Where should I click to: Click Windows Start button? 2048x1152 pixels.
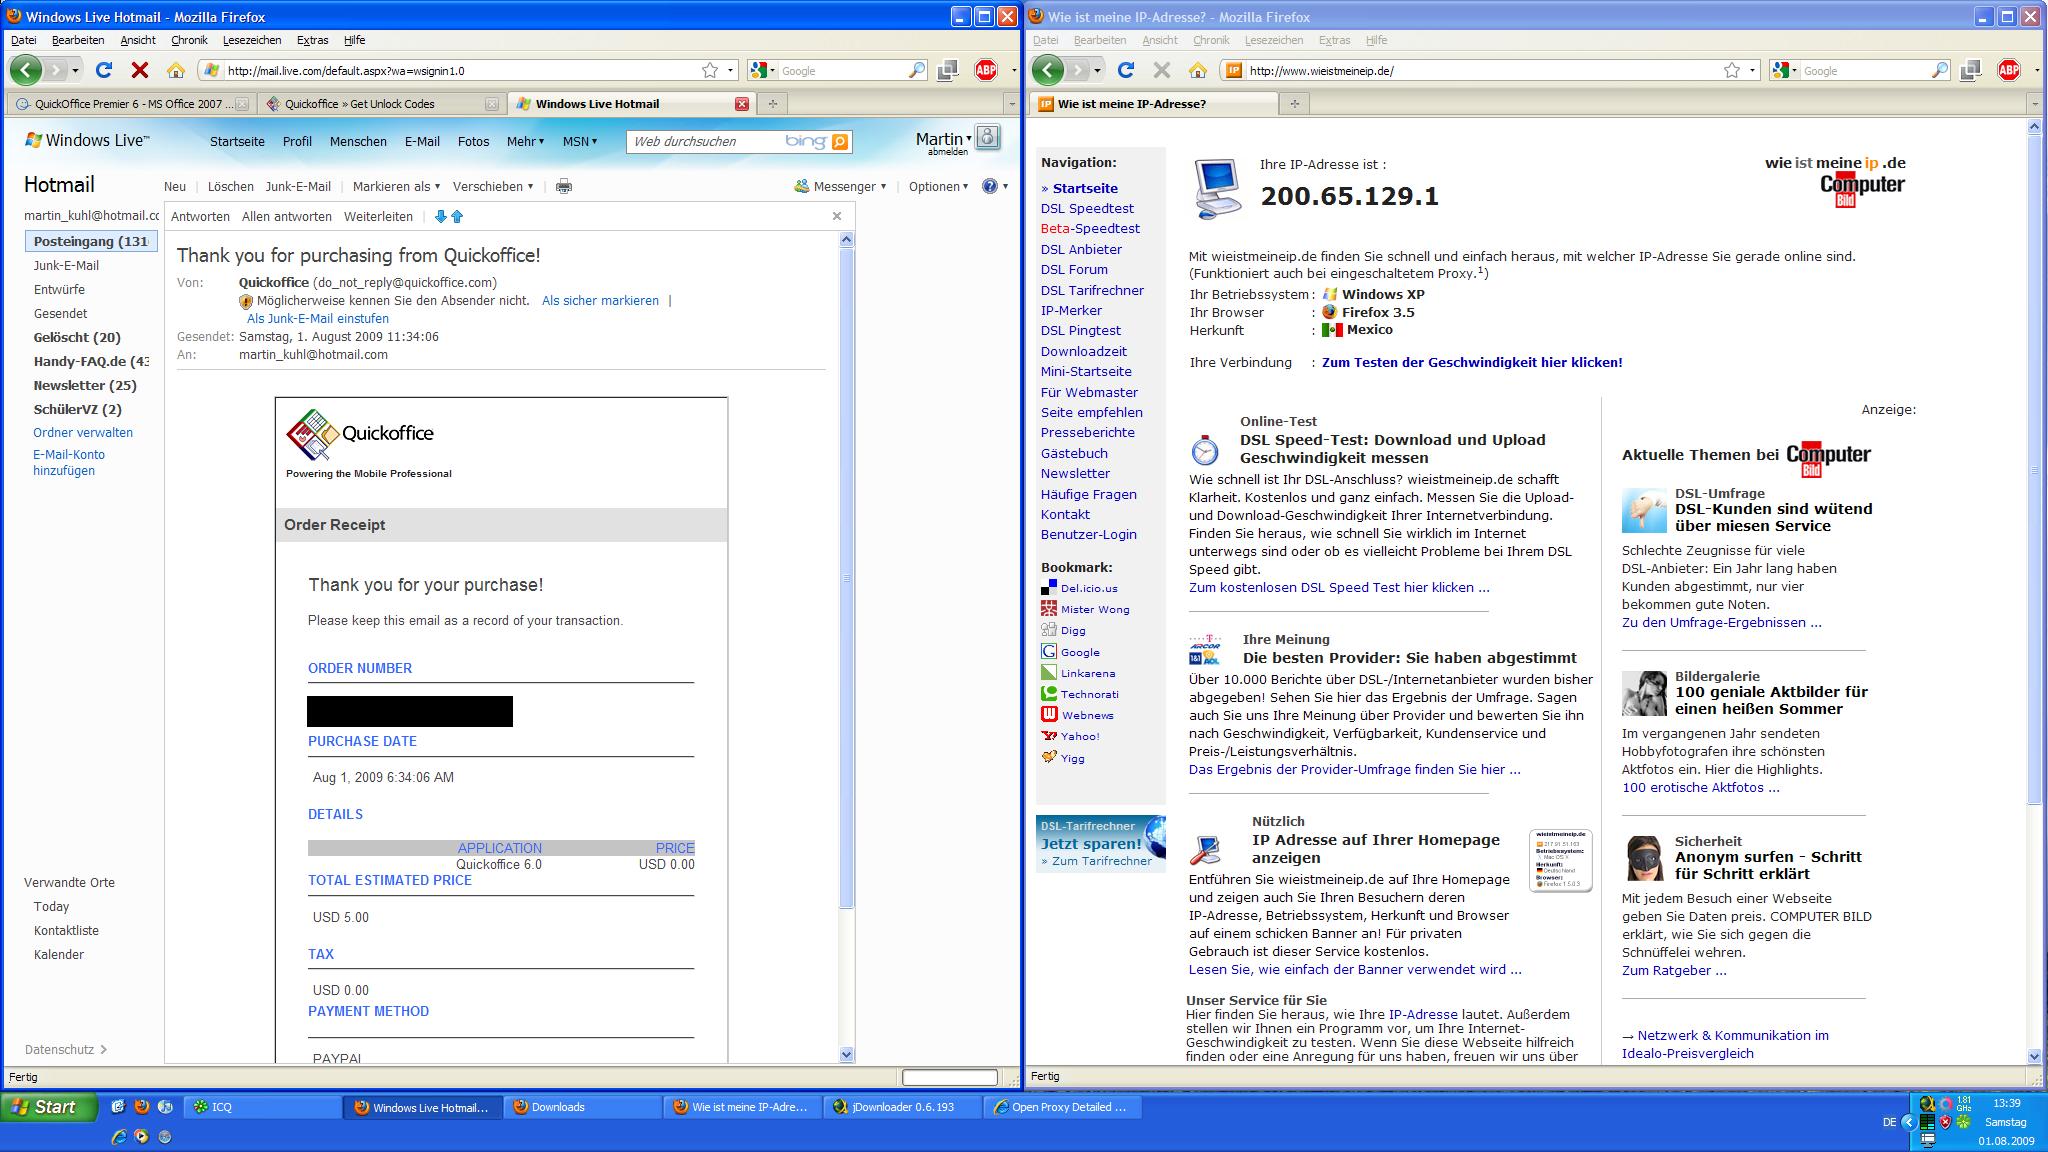(x=49, y=1107)
